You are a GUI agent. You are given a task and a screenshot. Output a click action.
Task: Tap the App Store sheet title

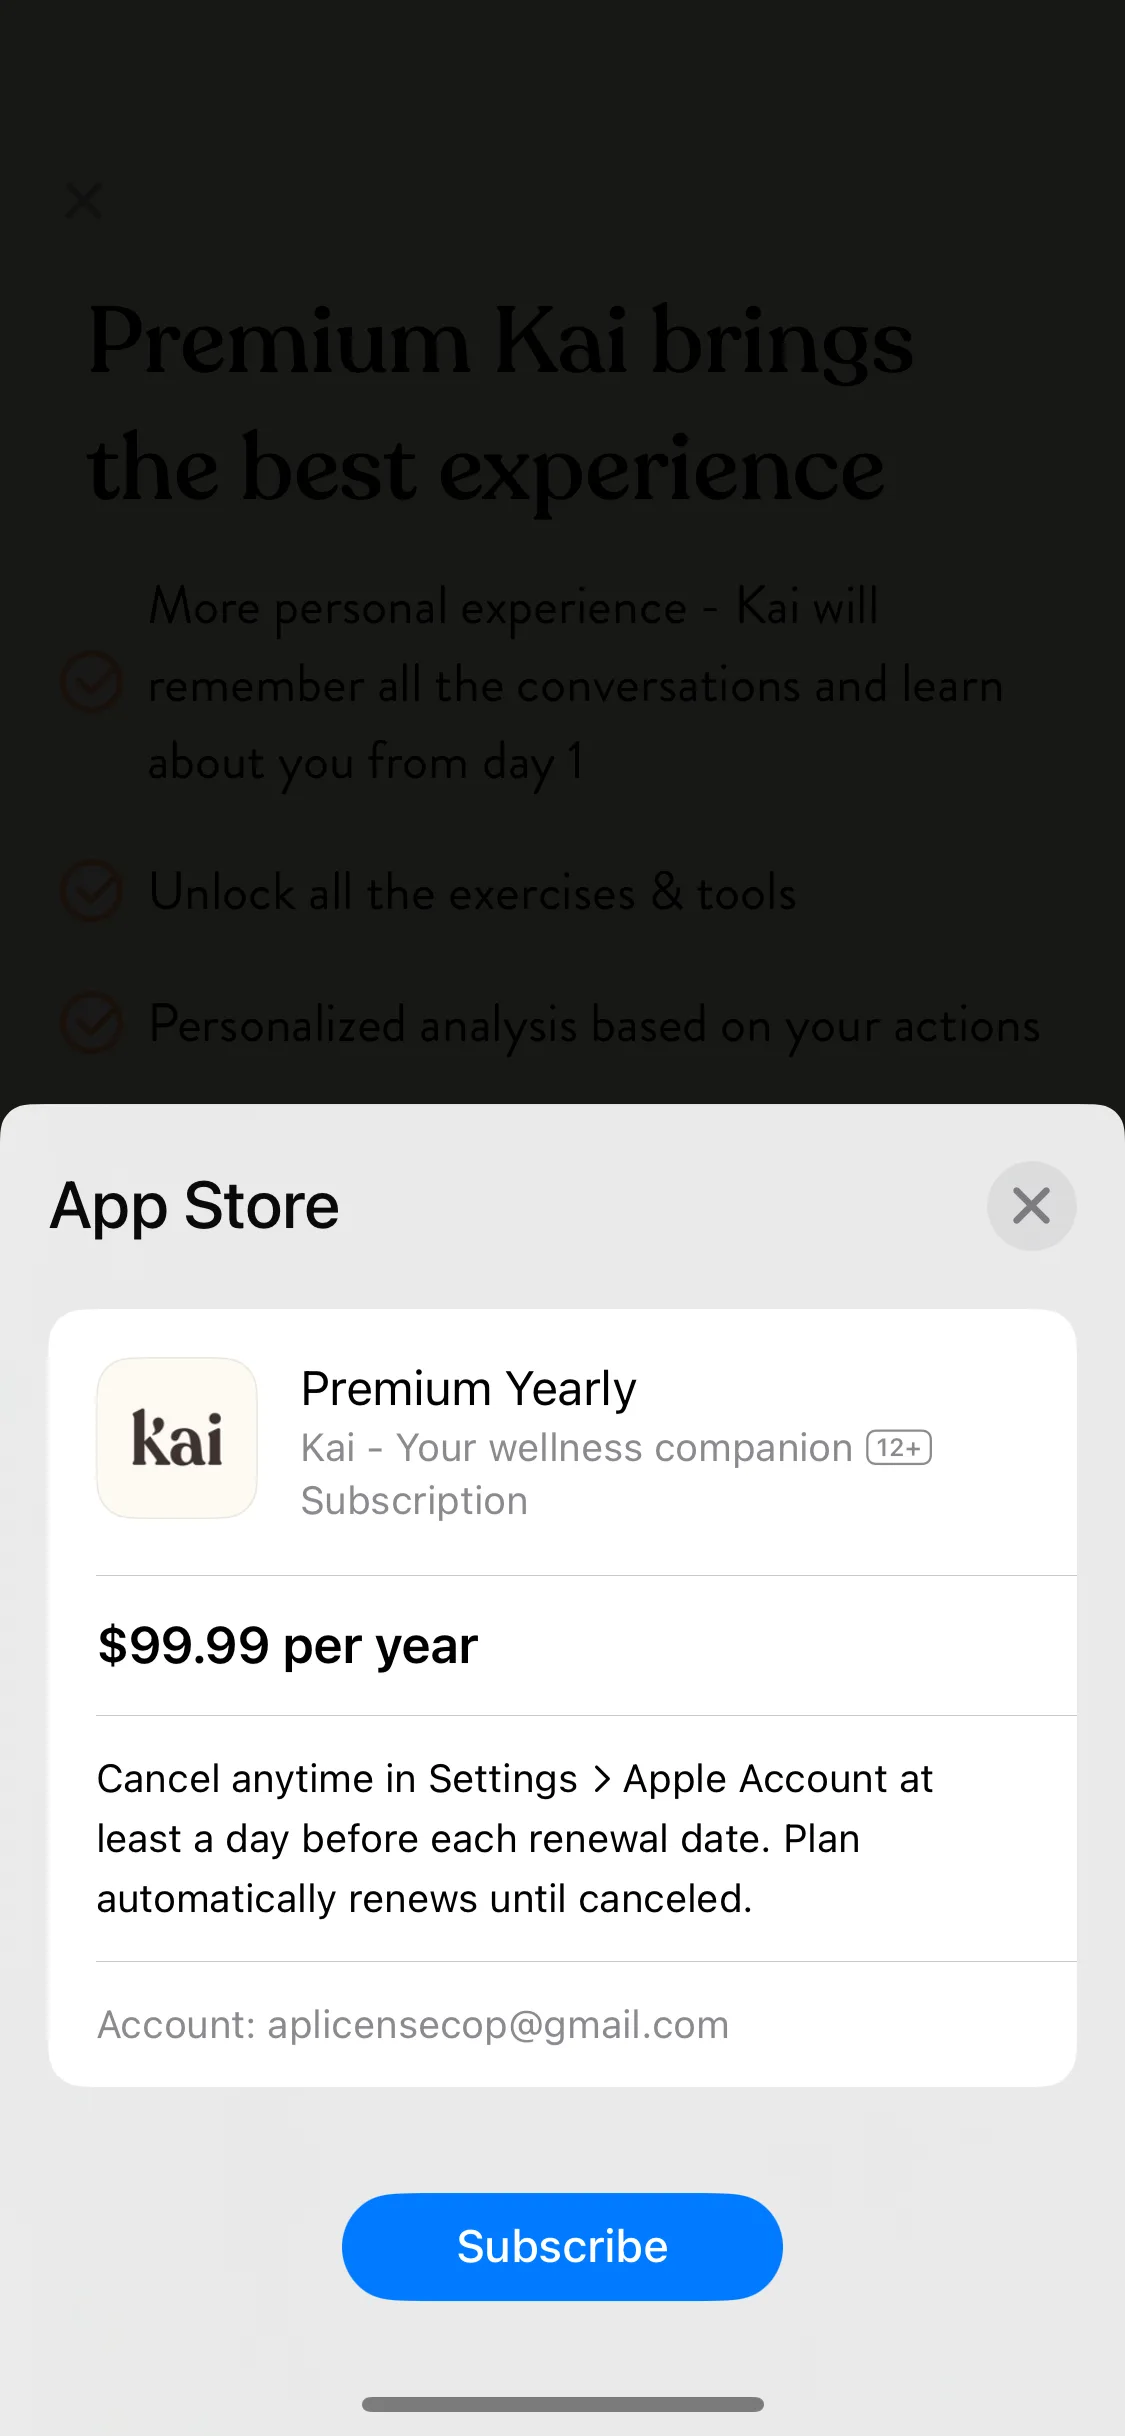click(x=195, y=1205)
